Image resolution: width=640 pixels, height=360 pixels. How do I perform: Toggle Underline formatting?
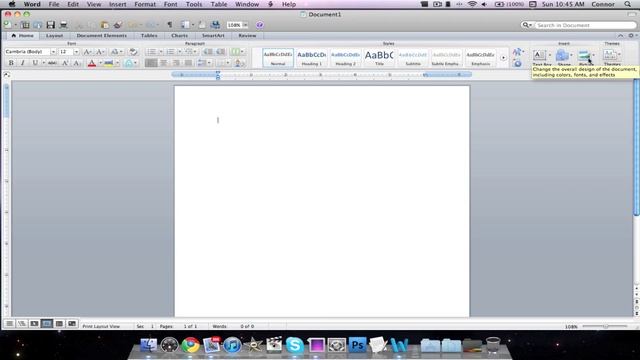35,63
